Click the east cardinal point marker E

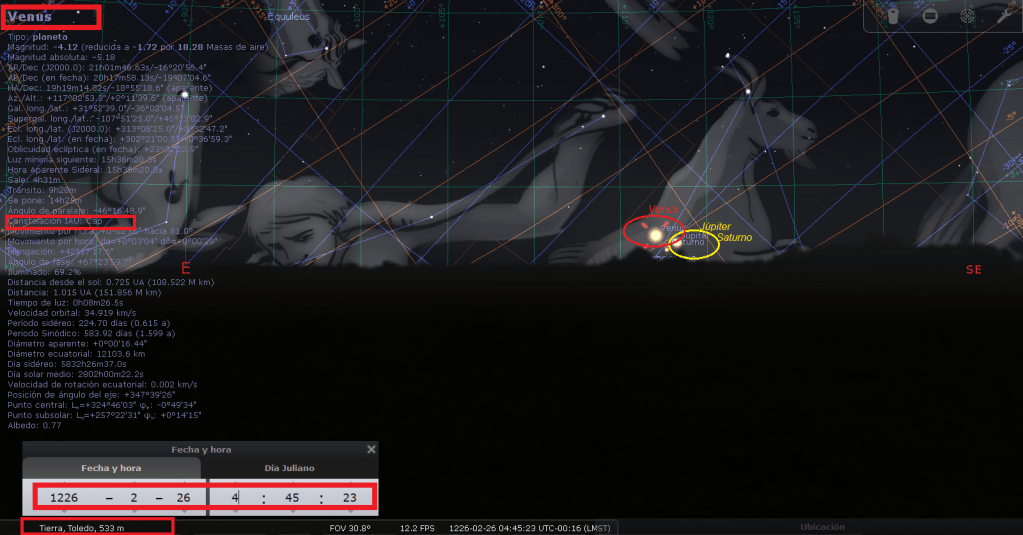(185, 268)
